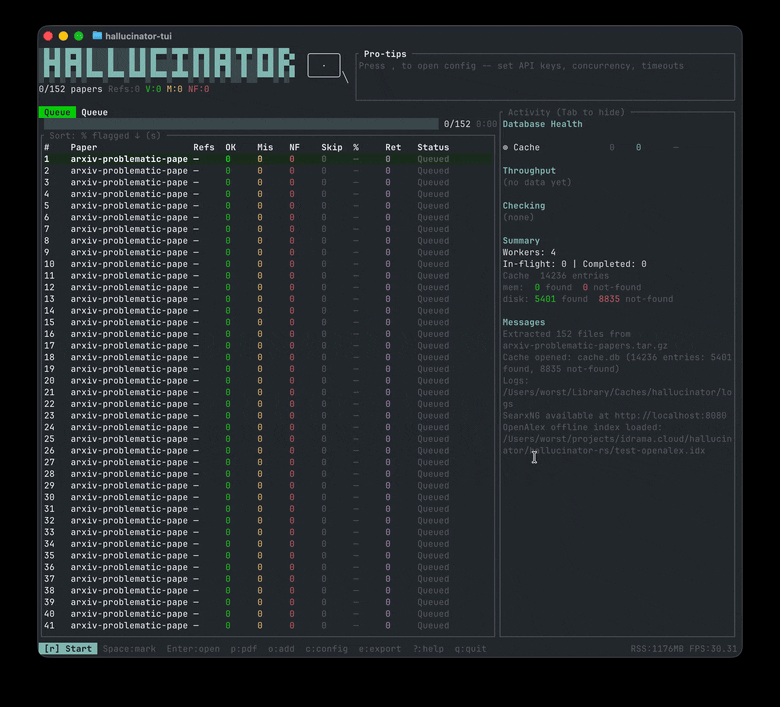Click the orange Mis count in row 21
Screen dimensions: 780x707
click(260, 392)
